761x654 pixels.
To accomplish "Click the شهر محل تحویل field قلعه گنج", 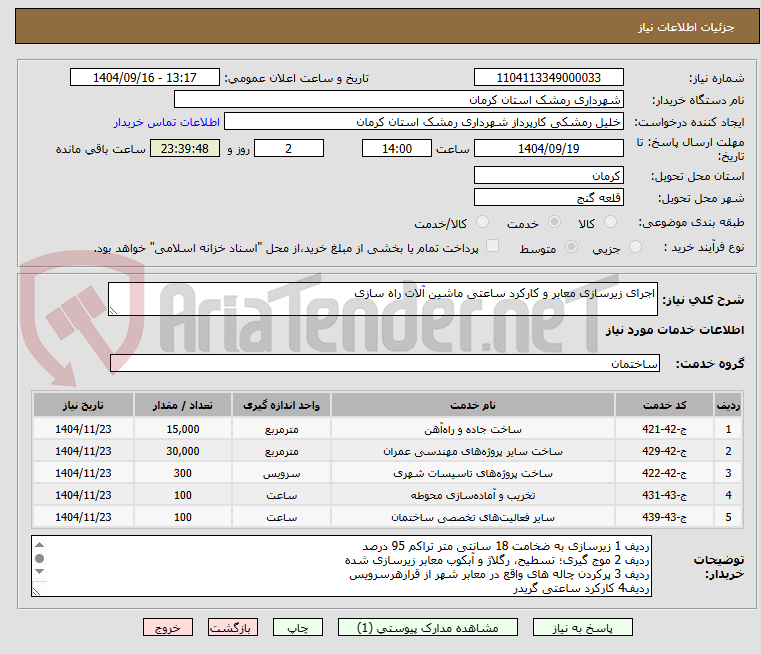I will tap(548, 197).
